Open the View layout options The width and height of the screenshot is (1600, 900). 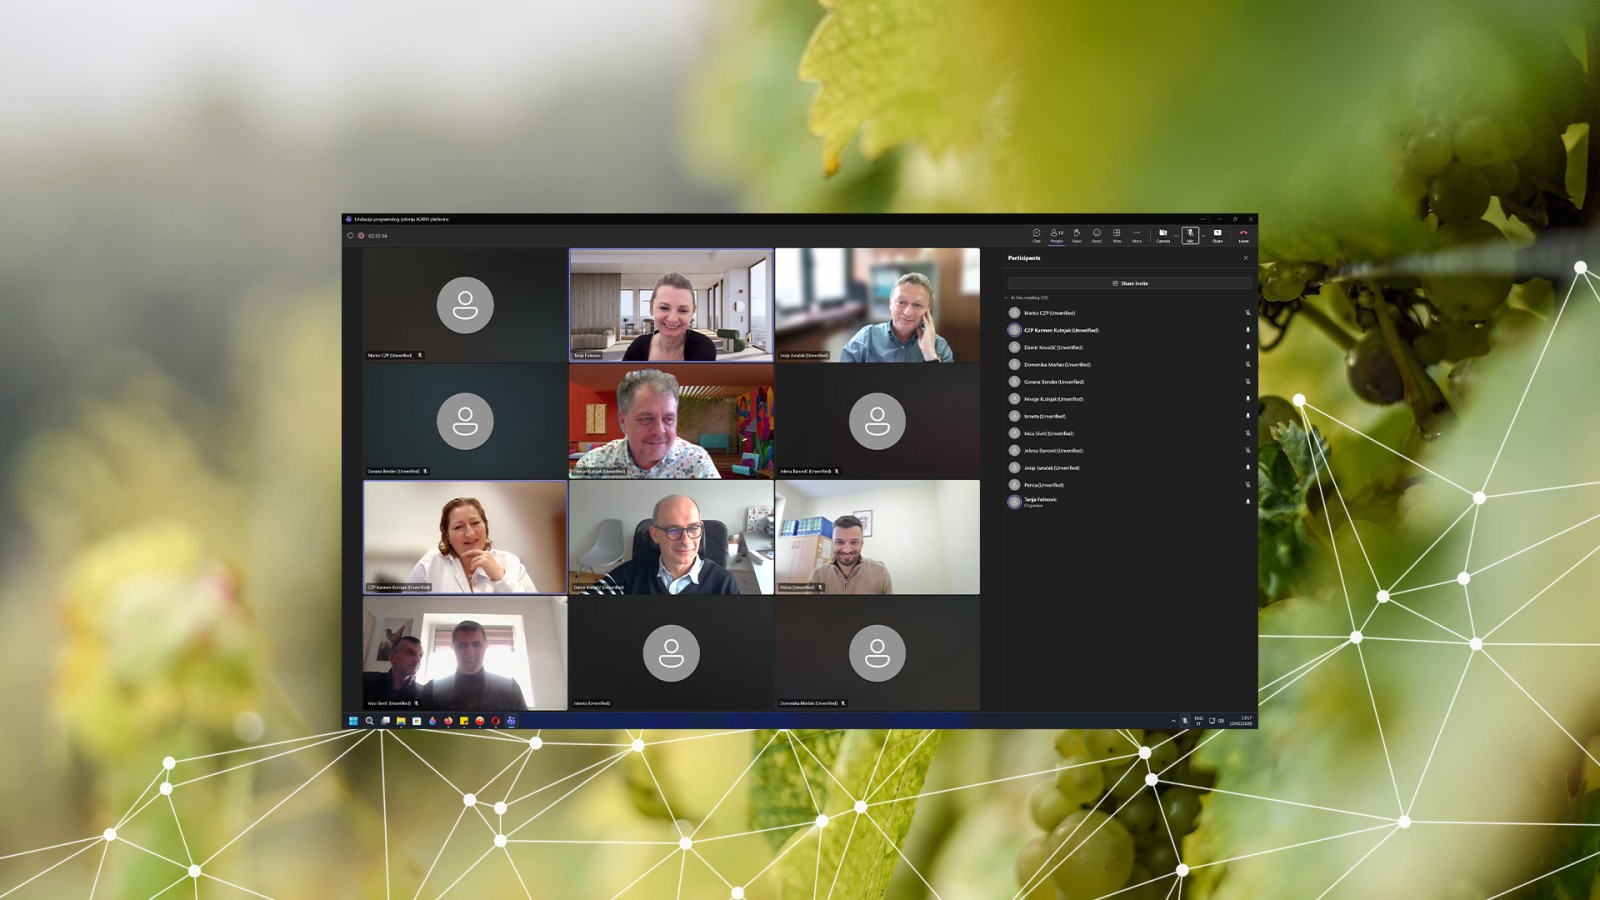click(x=1117, y=235)
